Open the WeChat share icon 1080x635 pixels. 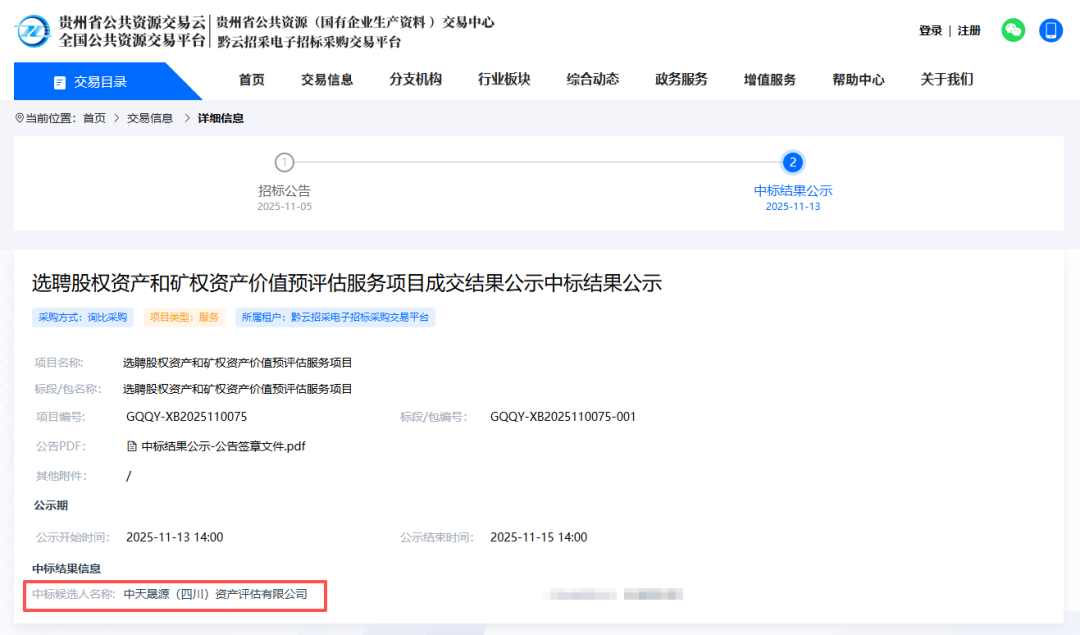(1013, 31)
